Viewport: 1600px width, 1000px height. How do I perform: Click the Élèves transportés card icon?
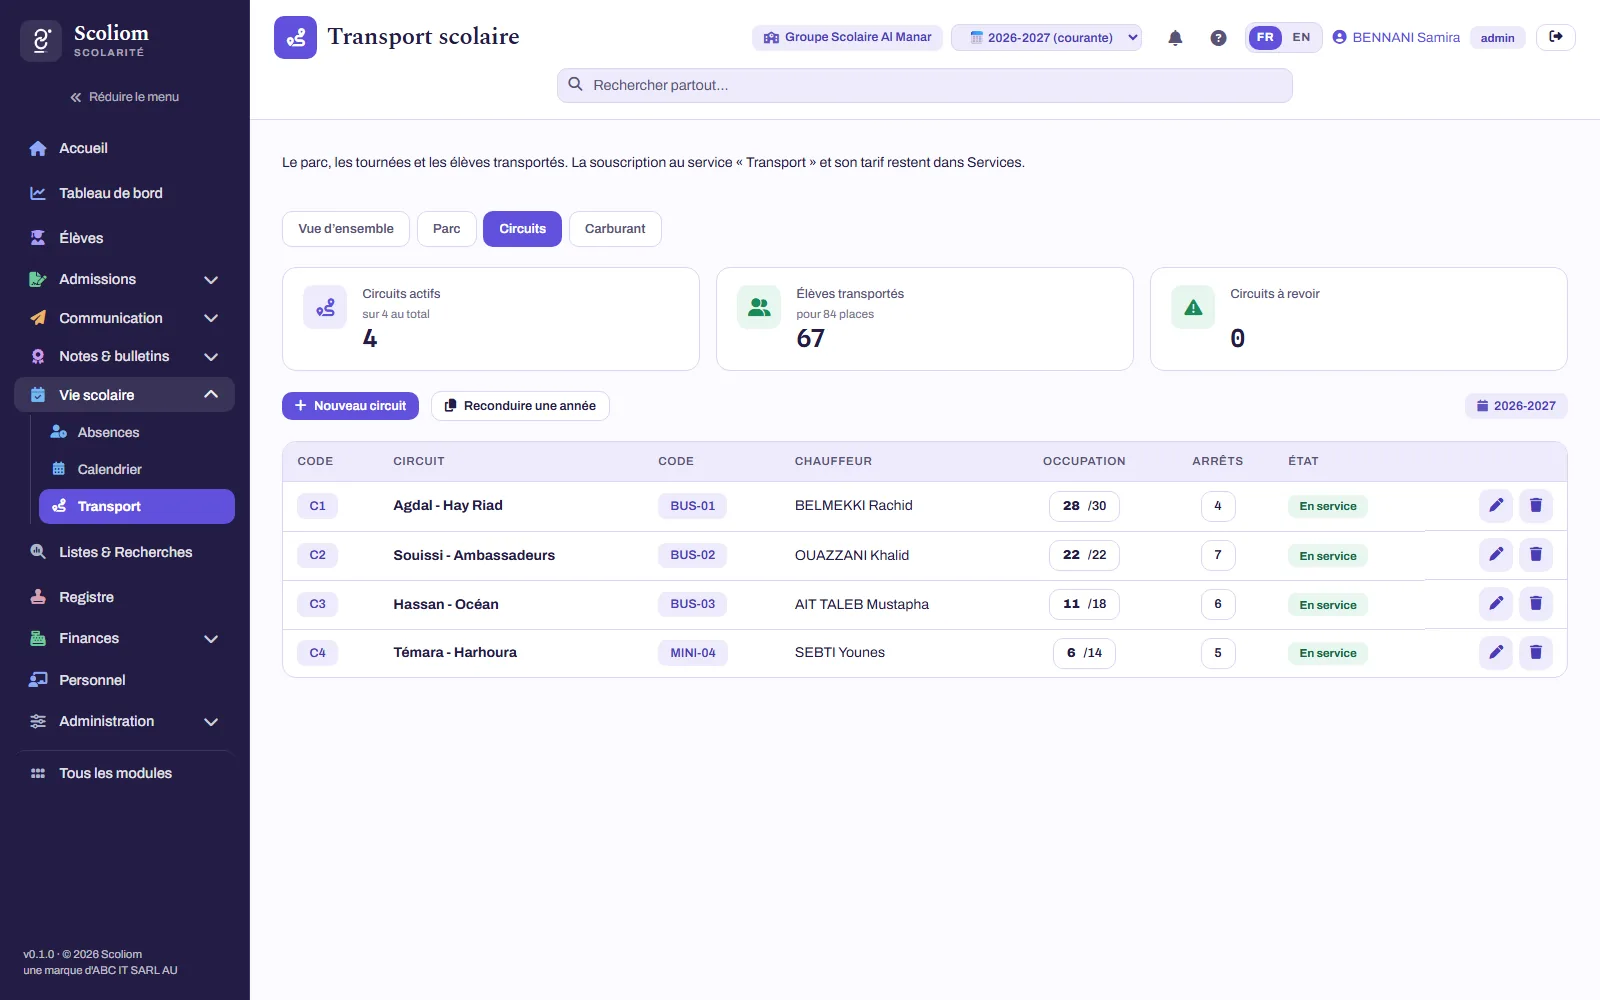pyautogui.click(x=759, y=307)
